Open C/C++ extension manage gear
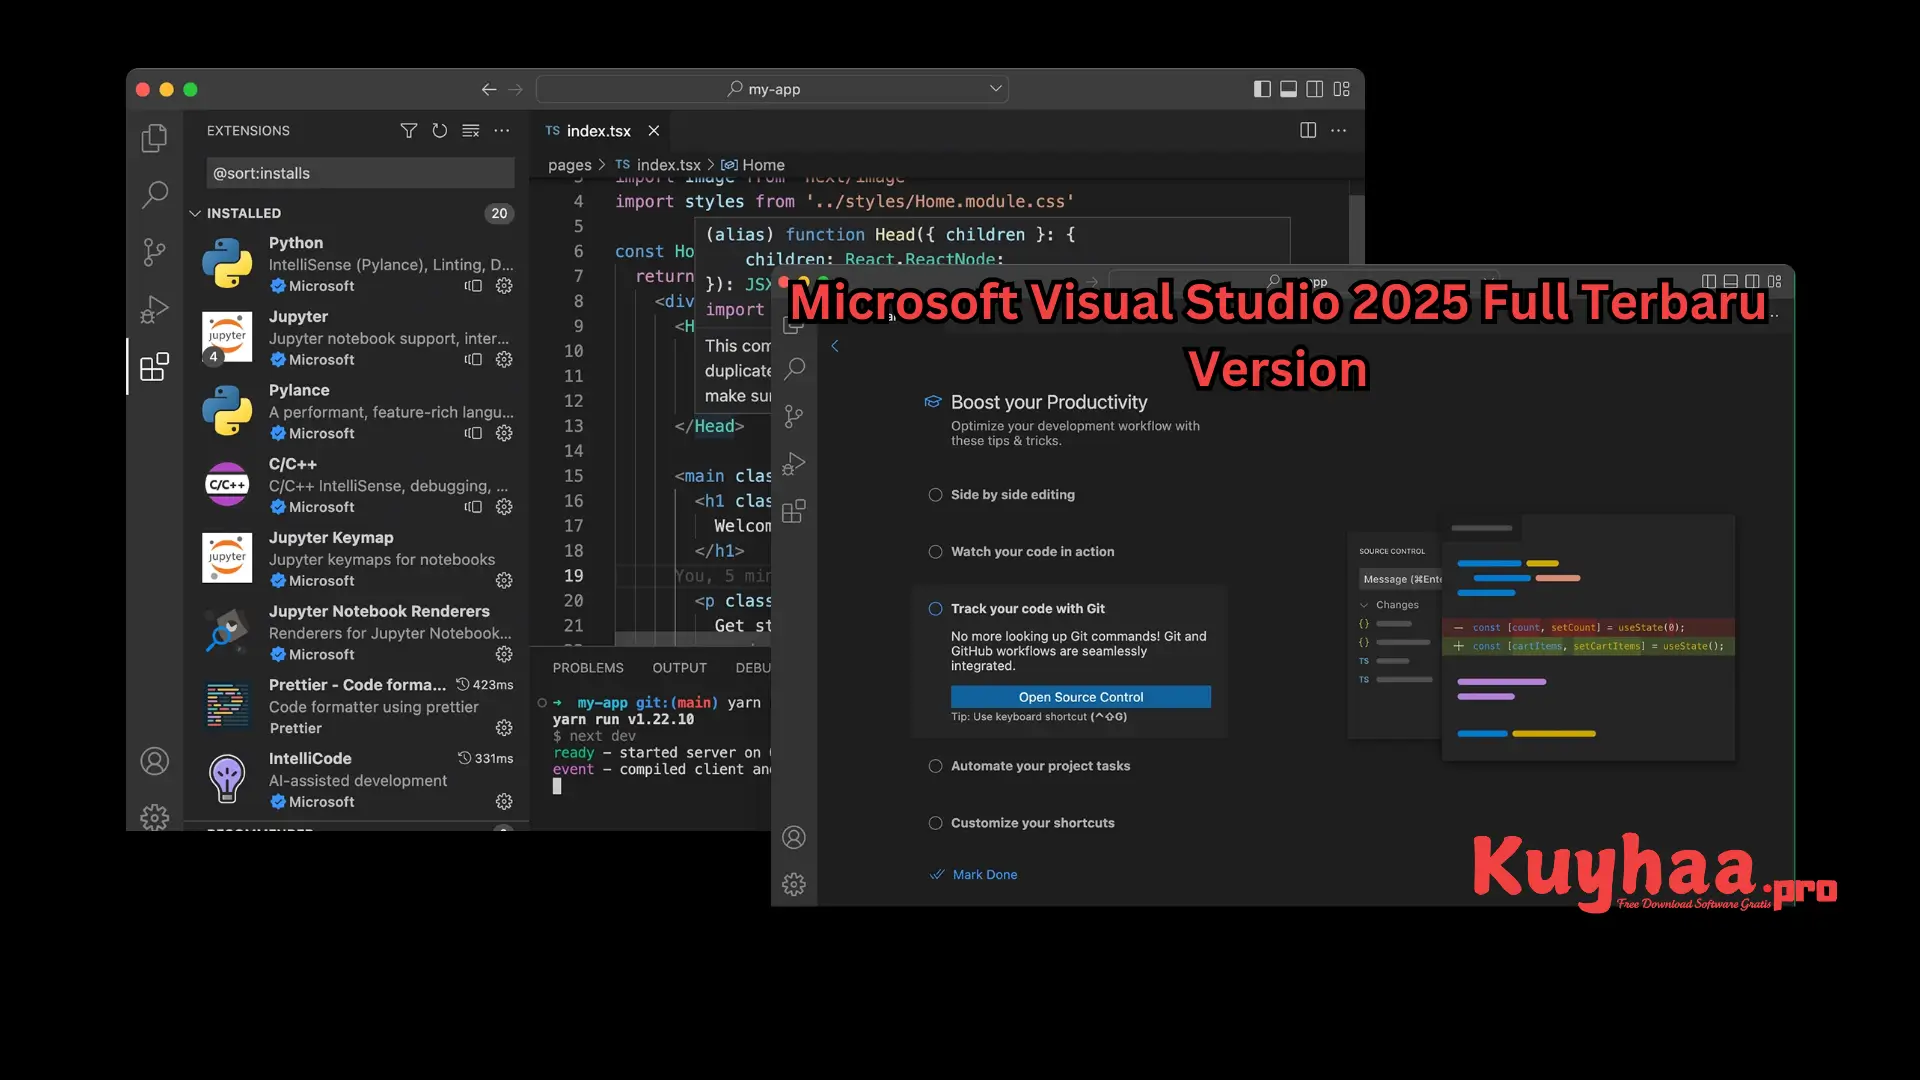Image resolution: width=1920 pixels, height=1080 pixels. click(504, 507)
